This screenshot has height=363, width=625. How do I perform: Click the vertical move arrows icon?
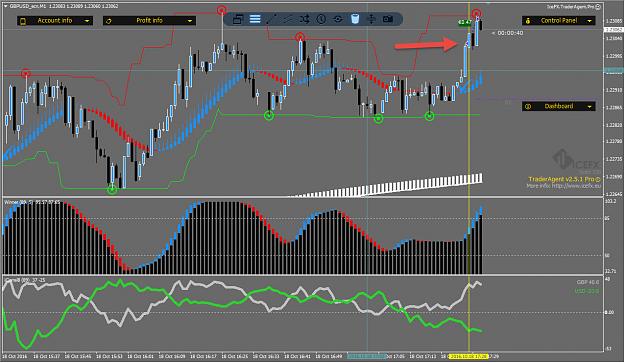point(371,19)
